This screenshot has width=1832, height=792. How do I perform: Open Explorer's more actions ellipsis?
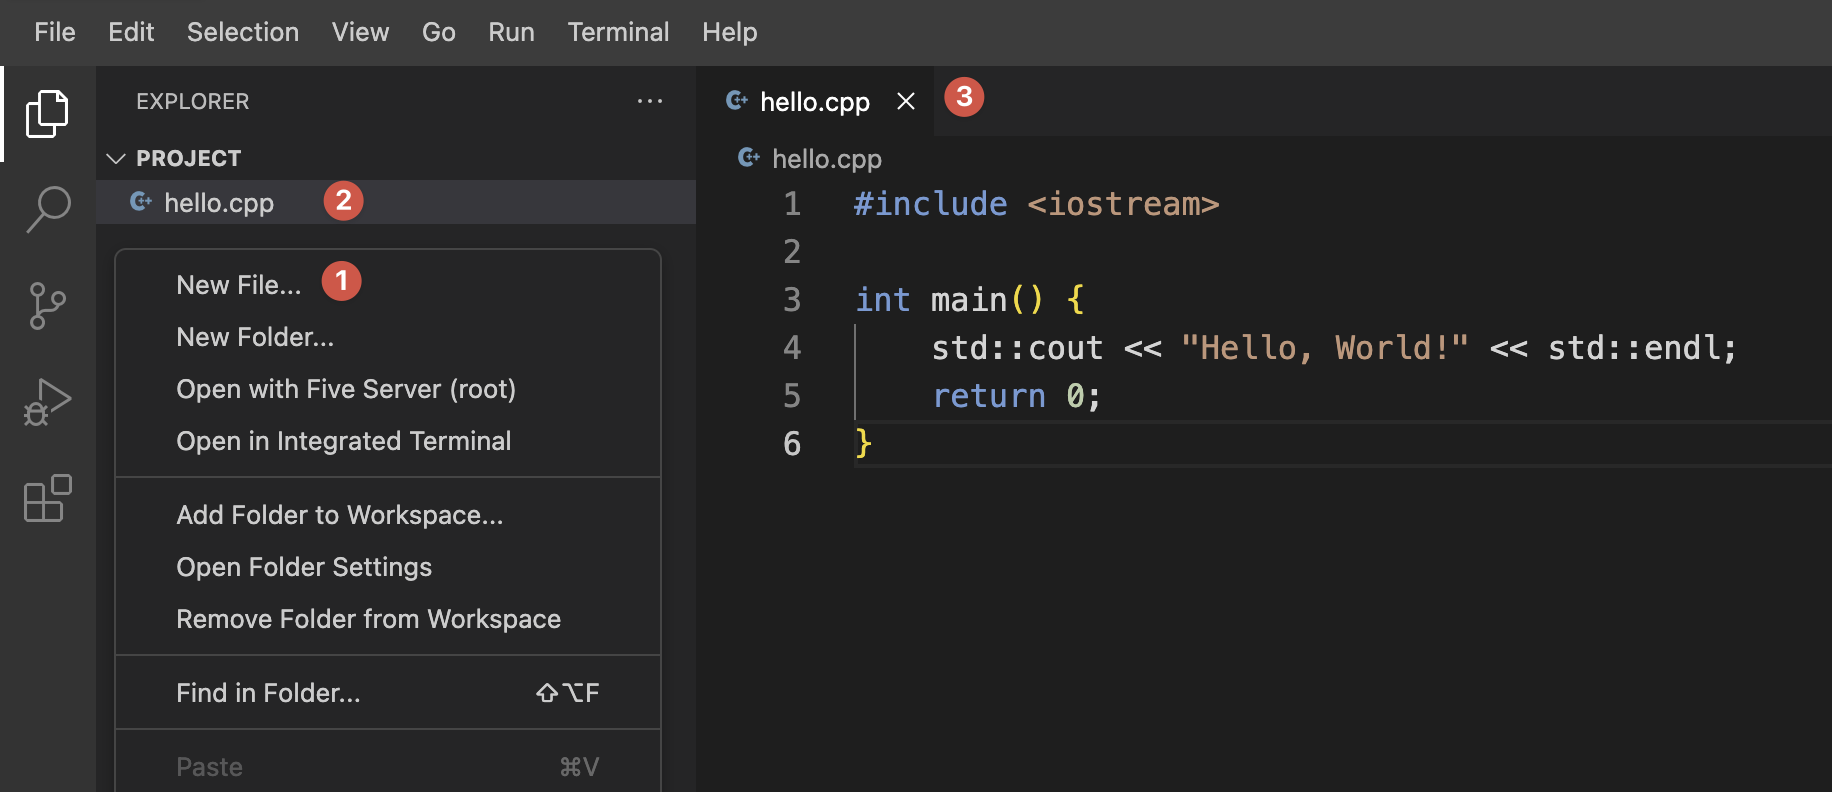click(650, 101)
